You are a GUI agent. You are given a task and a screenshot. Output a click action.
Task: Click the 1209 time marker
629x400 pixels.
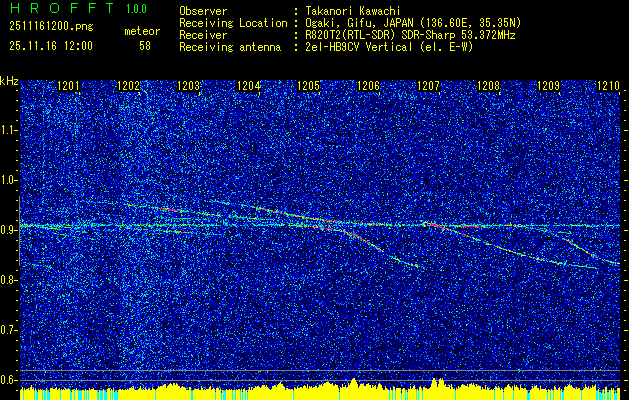pos(549,85)
